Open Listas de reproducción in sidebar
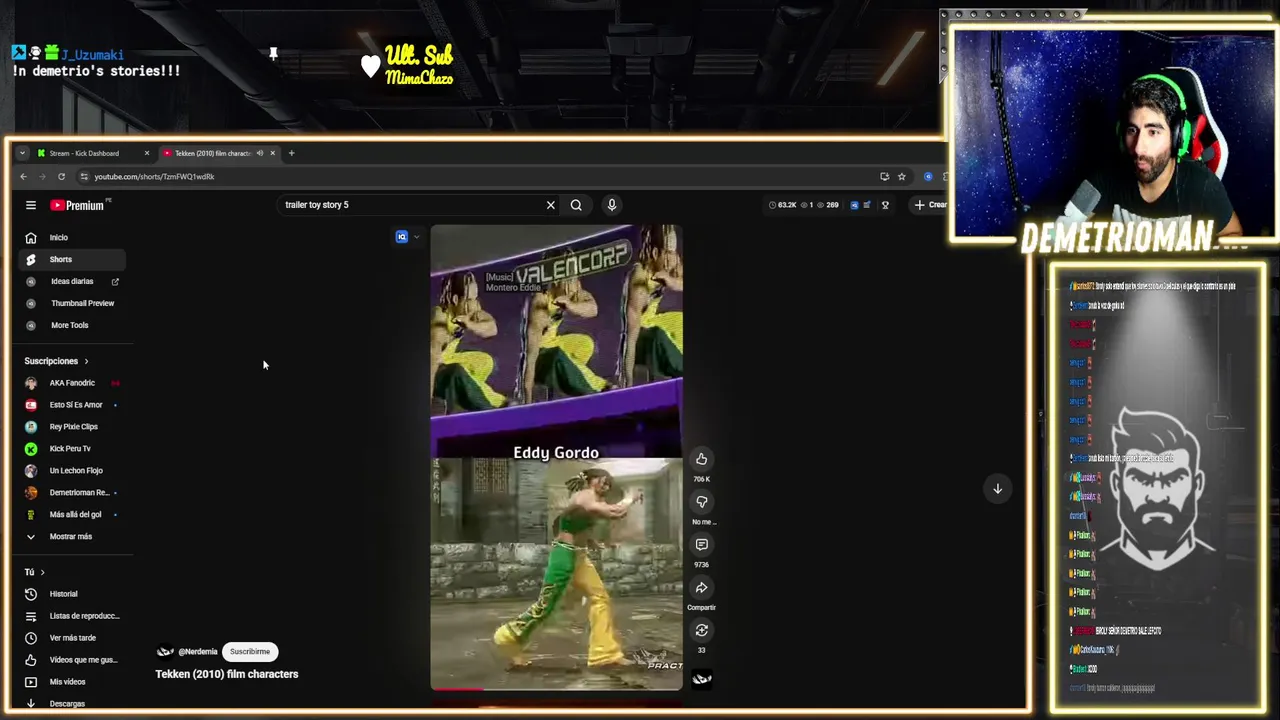This screenshot has height=720, width=1280. click(71, 616)
